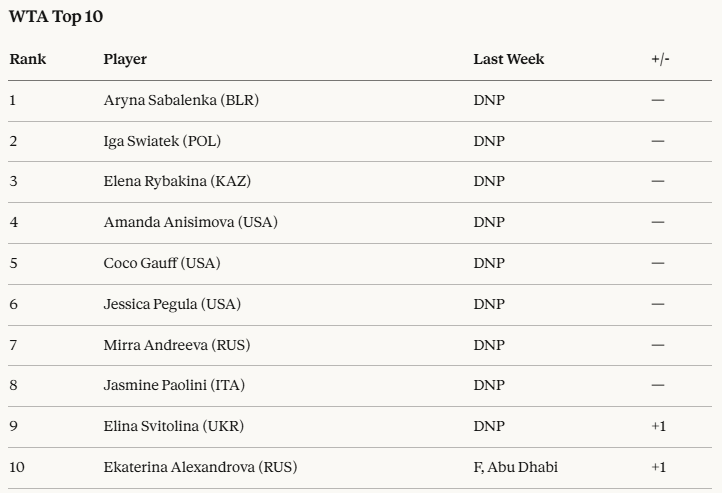The height and width of the screenshot is (493, 722).
Task: Click rank number 1 cell
Action: coord(13,100)
